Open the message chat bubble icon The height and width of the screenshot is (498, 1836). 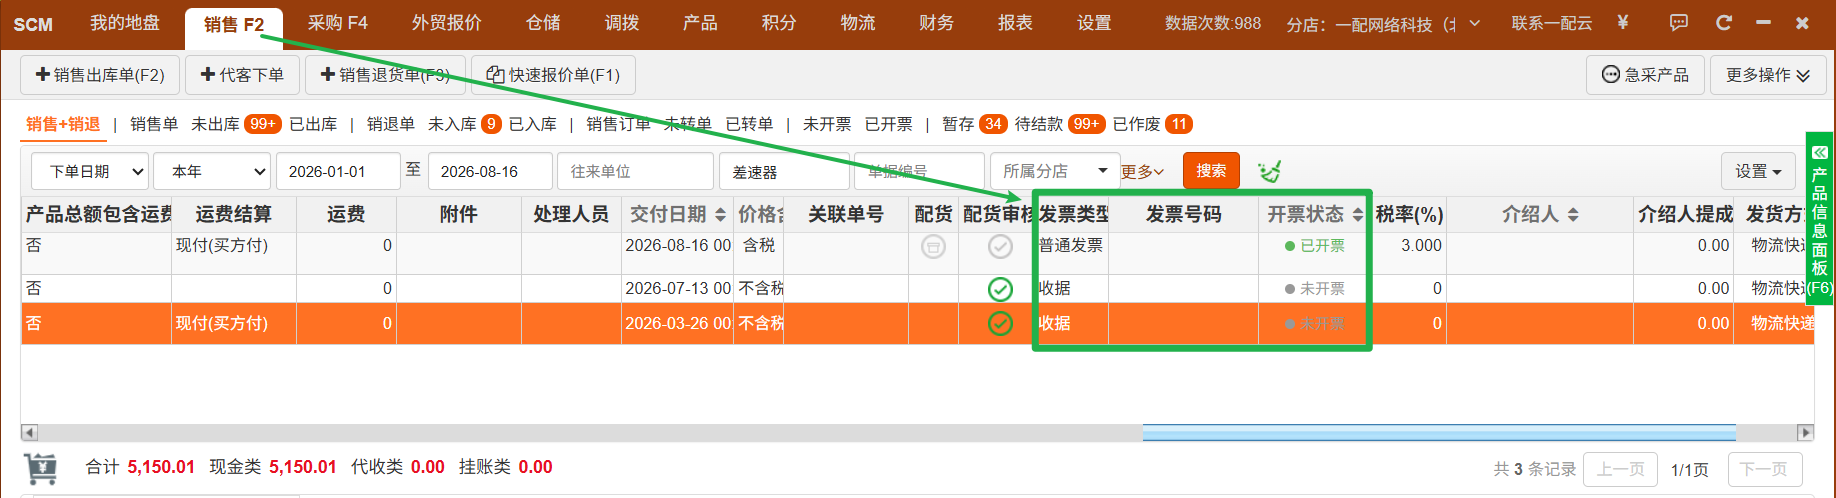click(x=1679, y=22)
